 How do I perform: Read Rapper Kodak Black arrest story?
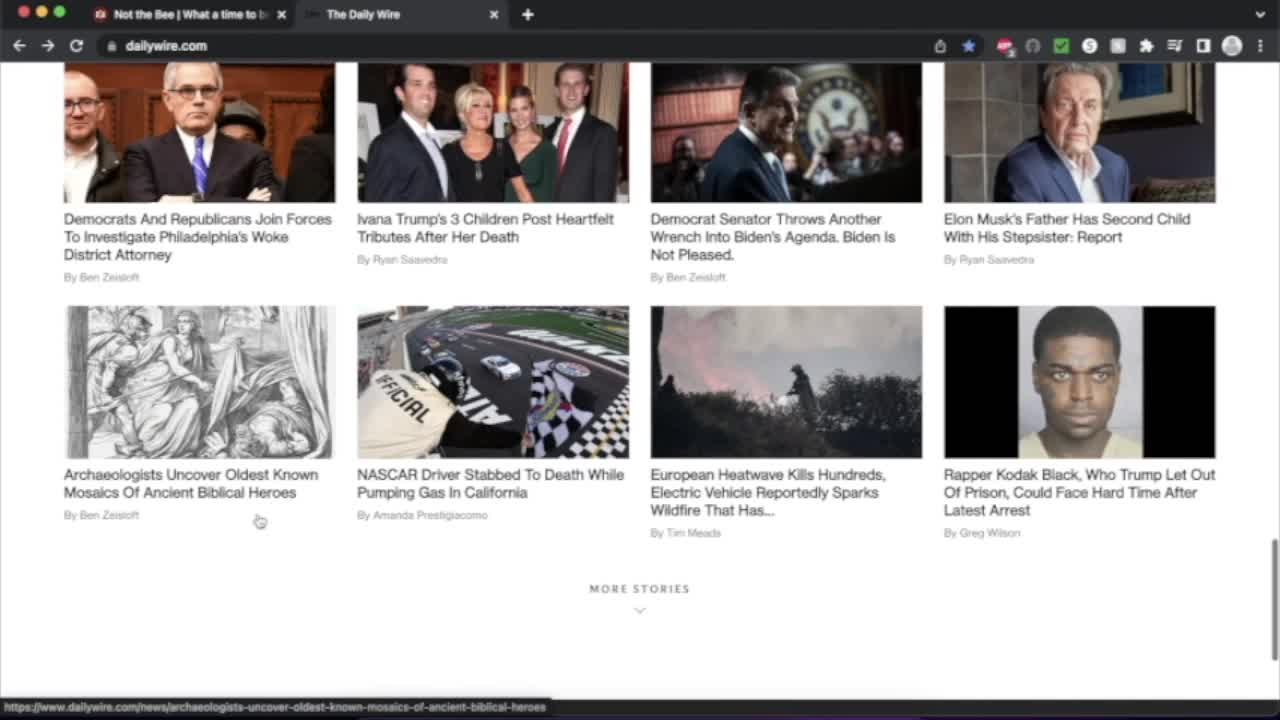click(x=1079, y=493)
